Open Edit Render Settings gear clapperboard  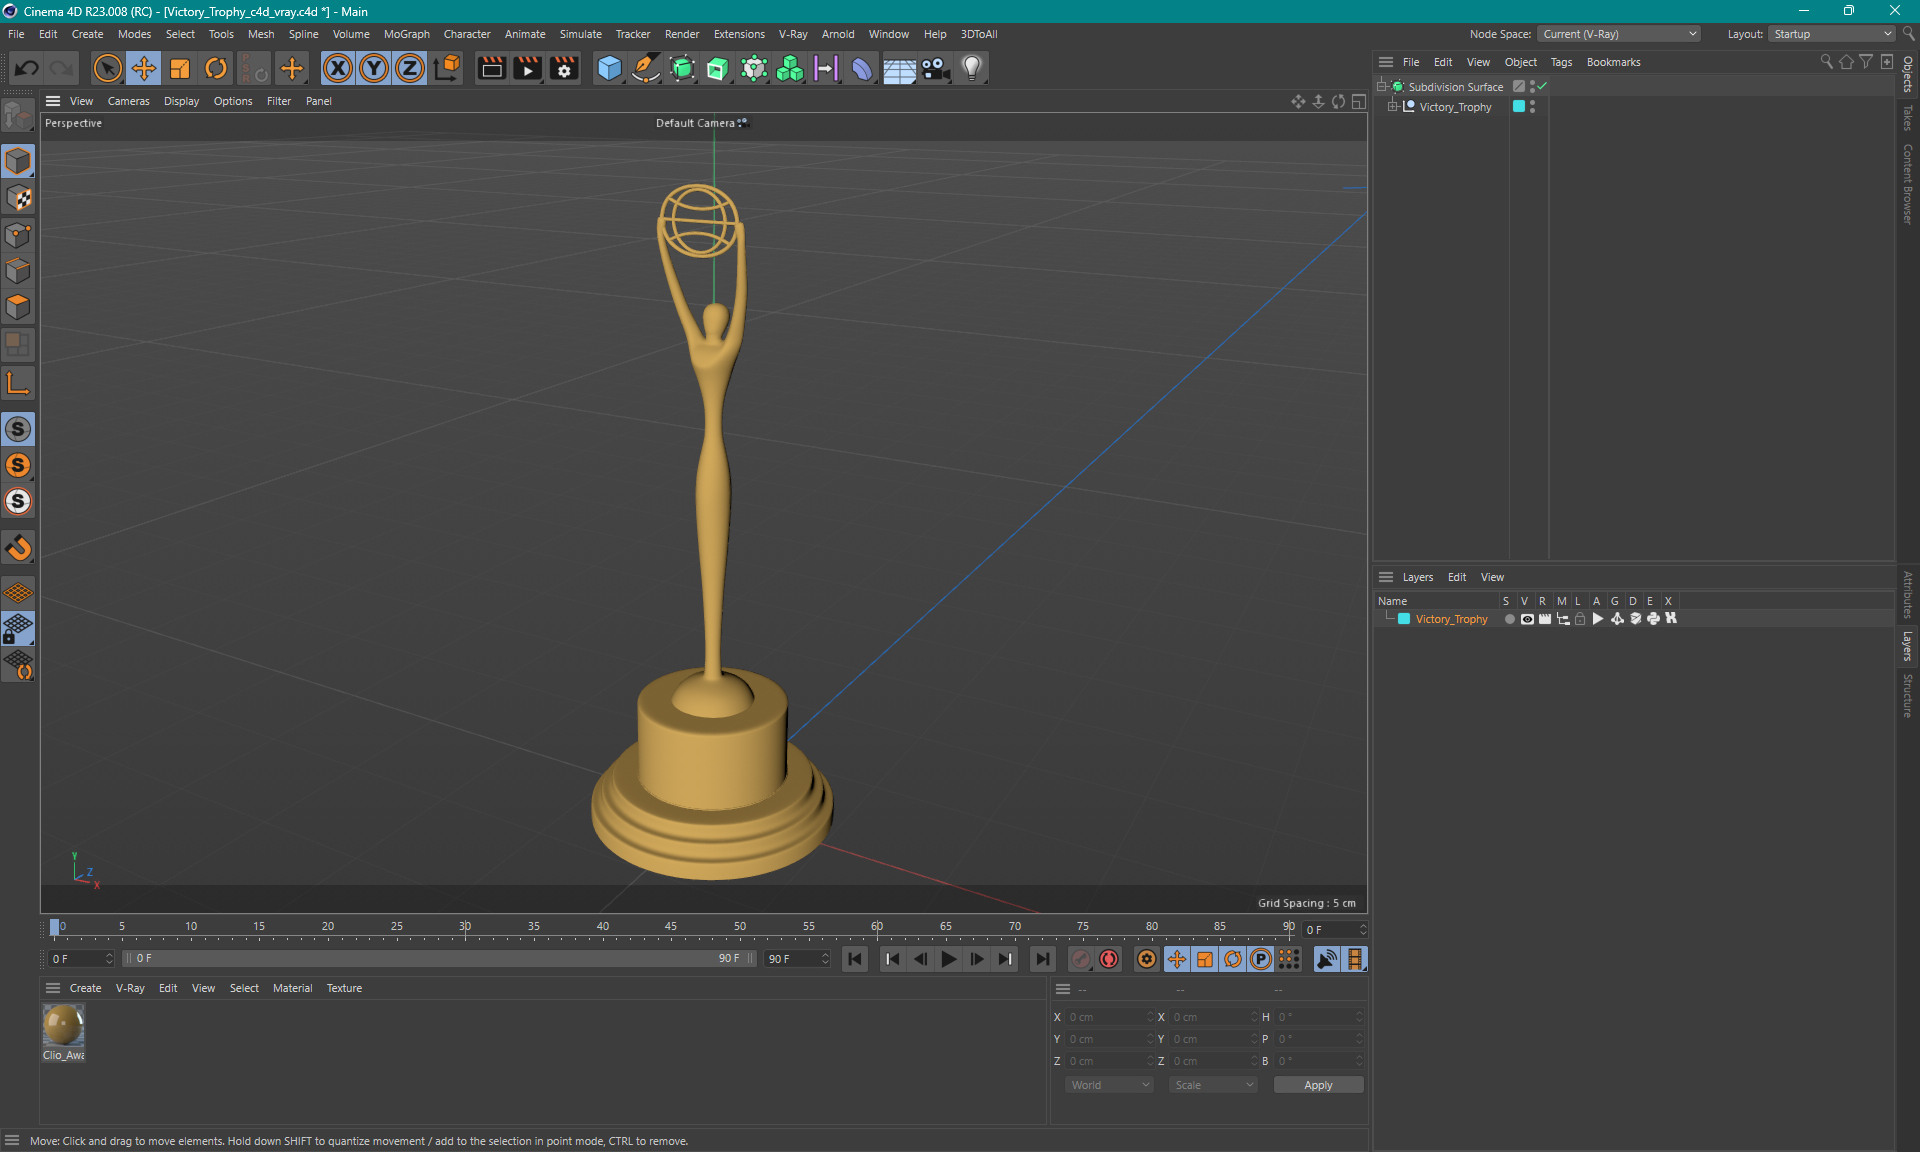point(564,68)
